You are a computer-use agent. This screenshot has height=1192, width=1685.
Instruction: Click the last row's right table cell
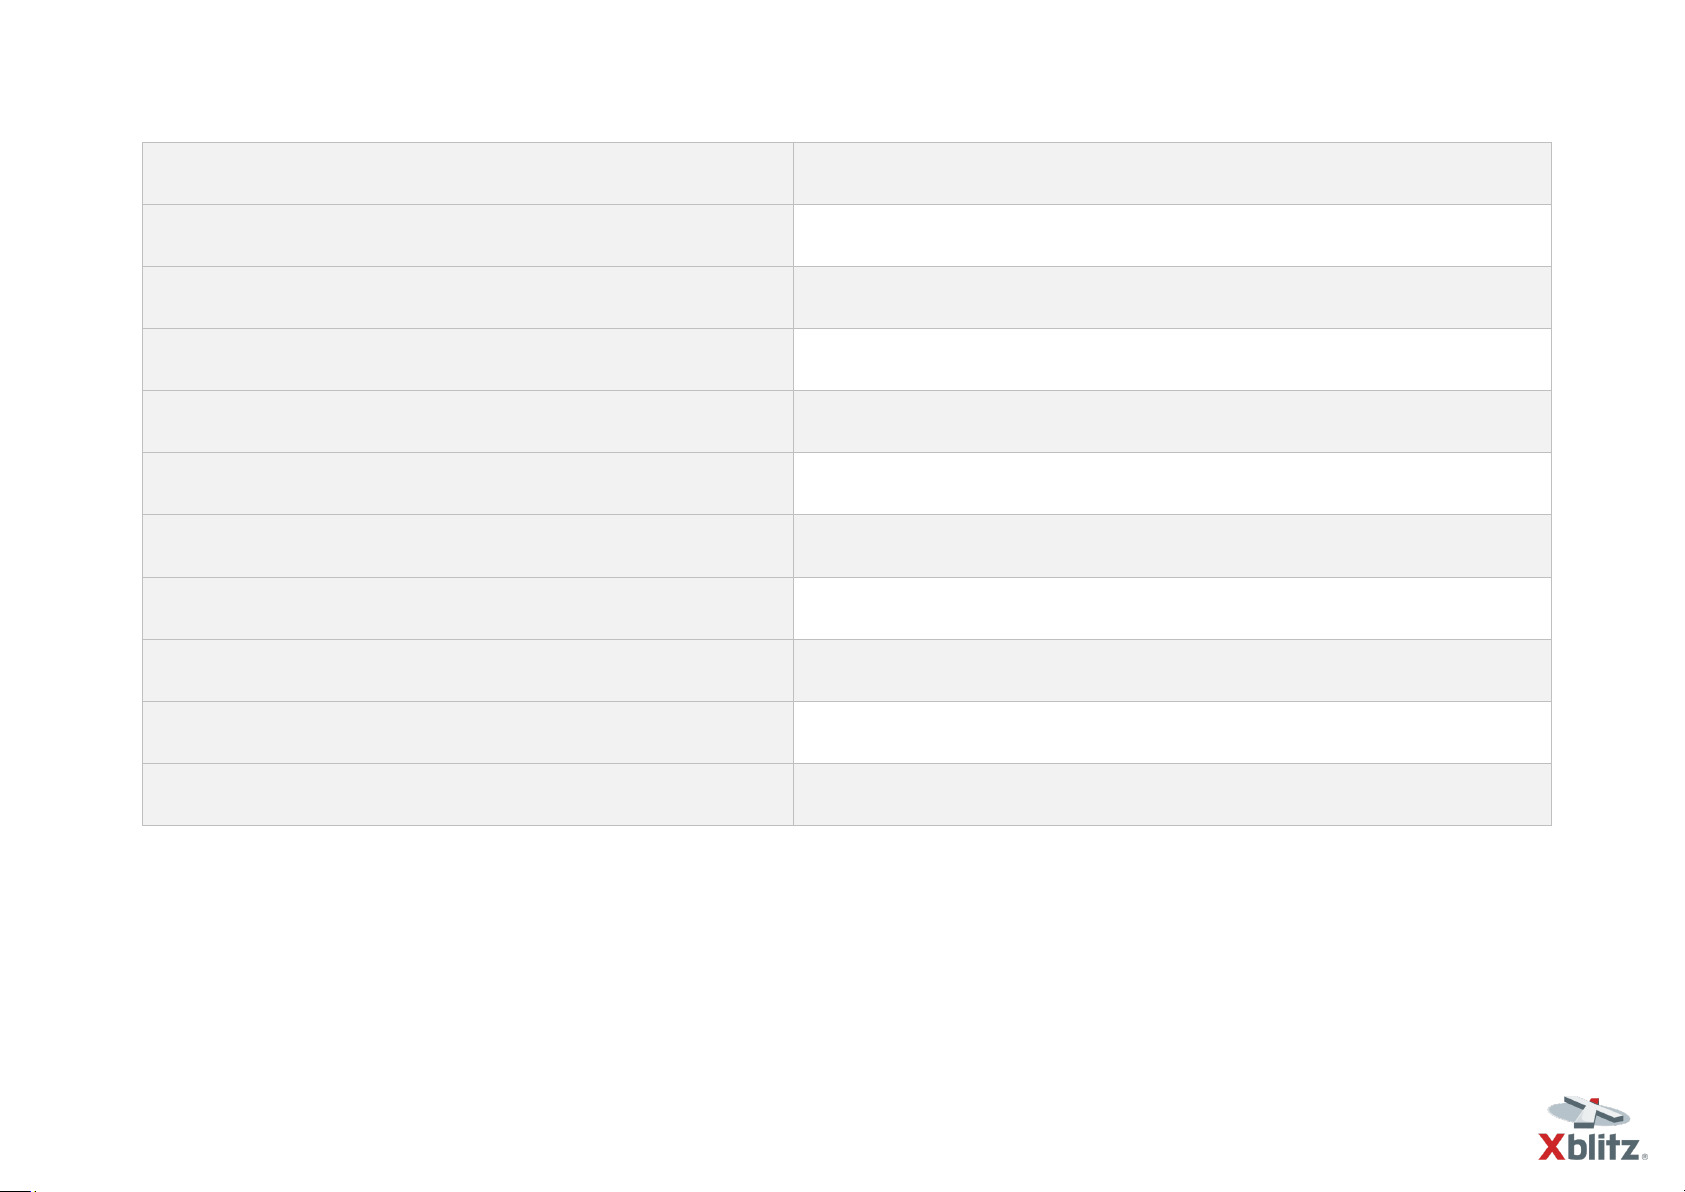[x=1172, y=794]
